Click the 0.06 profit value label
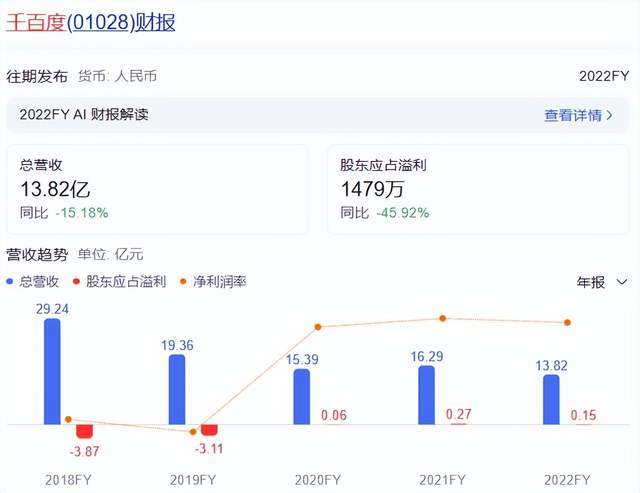This screenshot has width=640, height=493. tap(334, 415)
